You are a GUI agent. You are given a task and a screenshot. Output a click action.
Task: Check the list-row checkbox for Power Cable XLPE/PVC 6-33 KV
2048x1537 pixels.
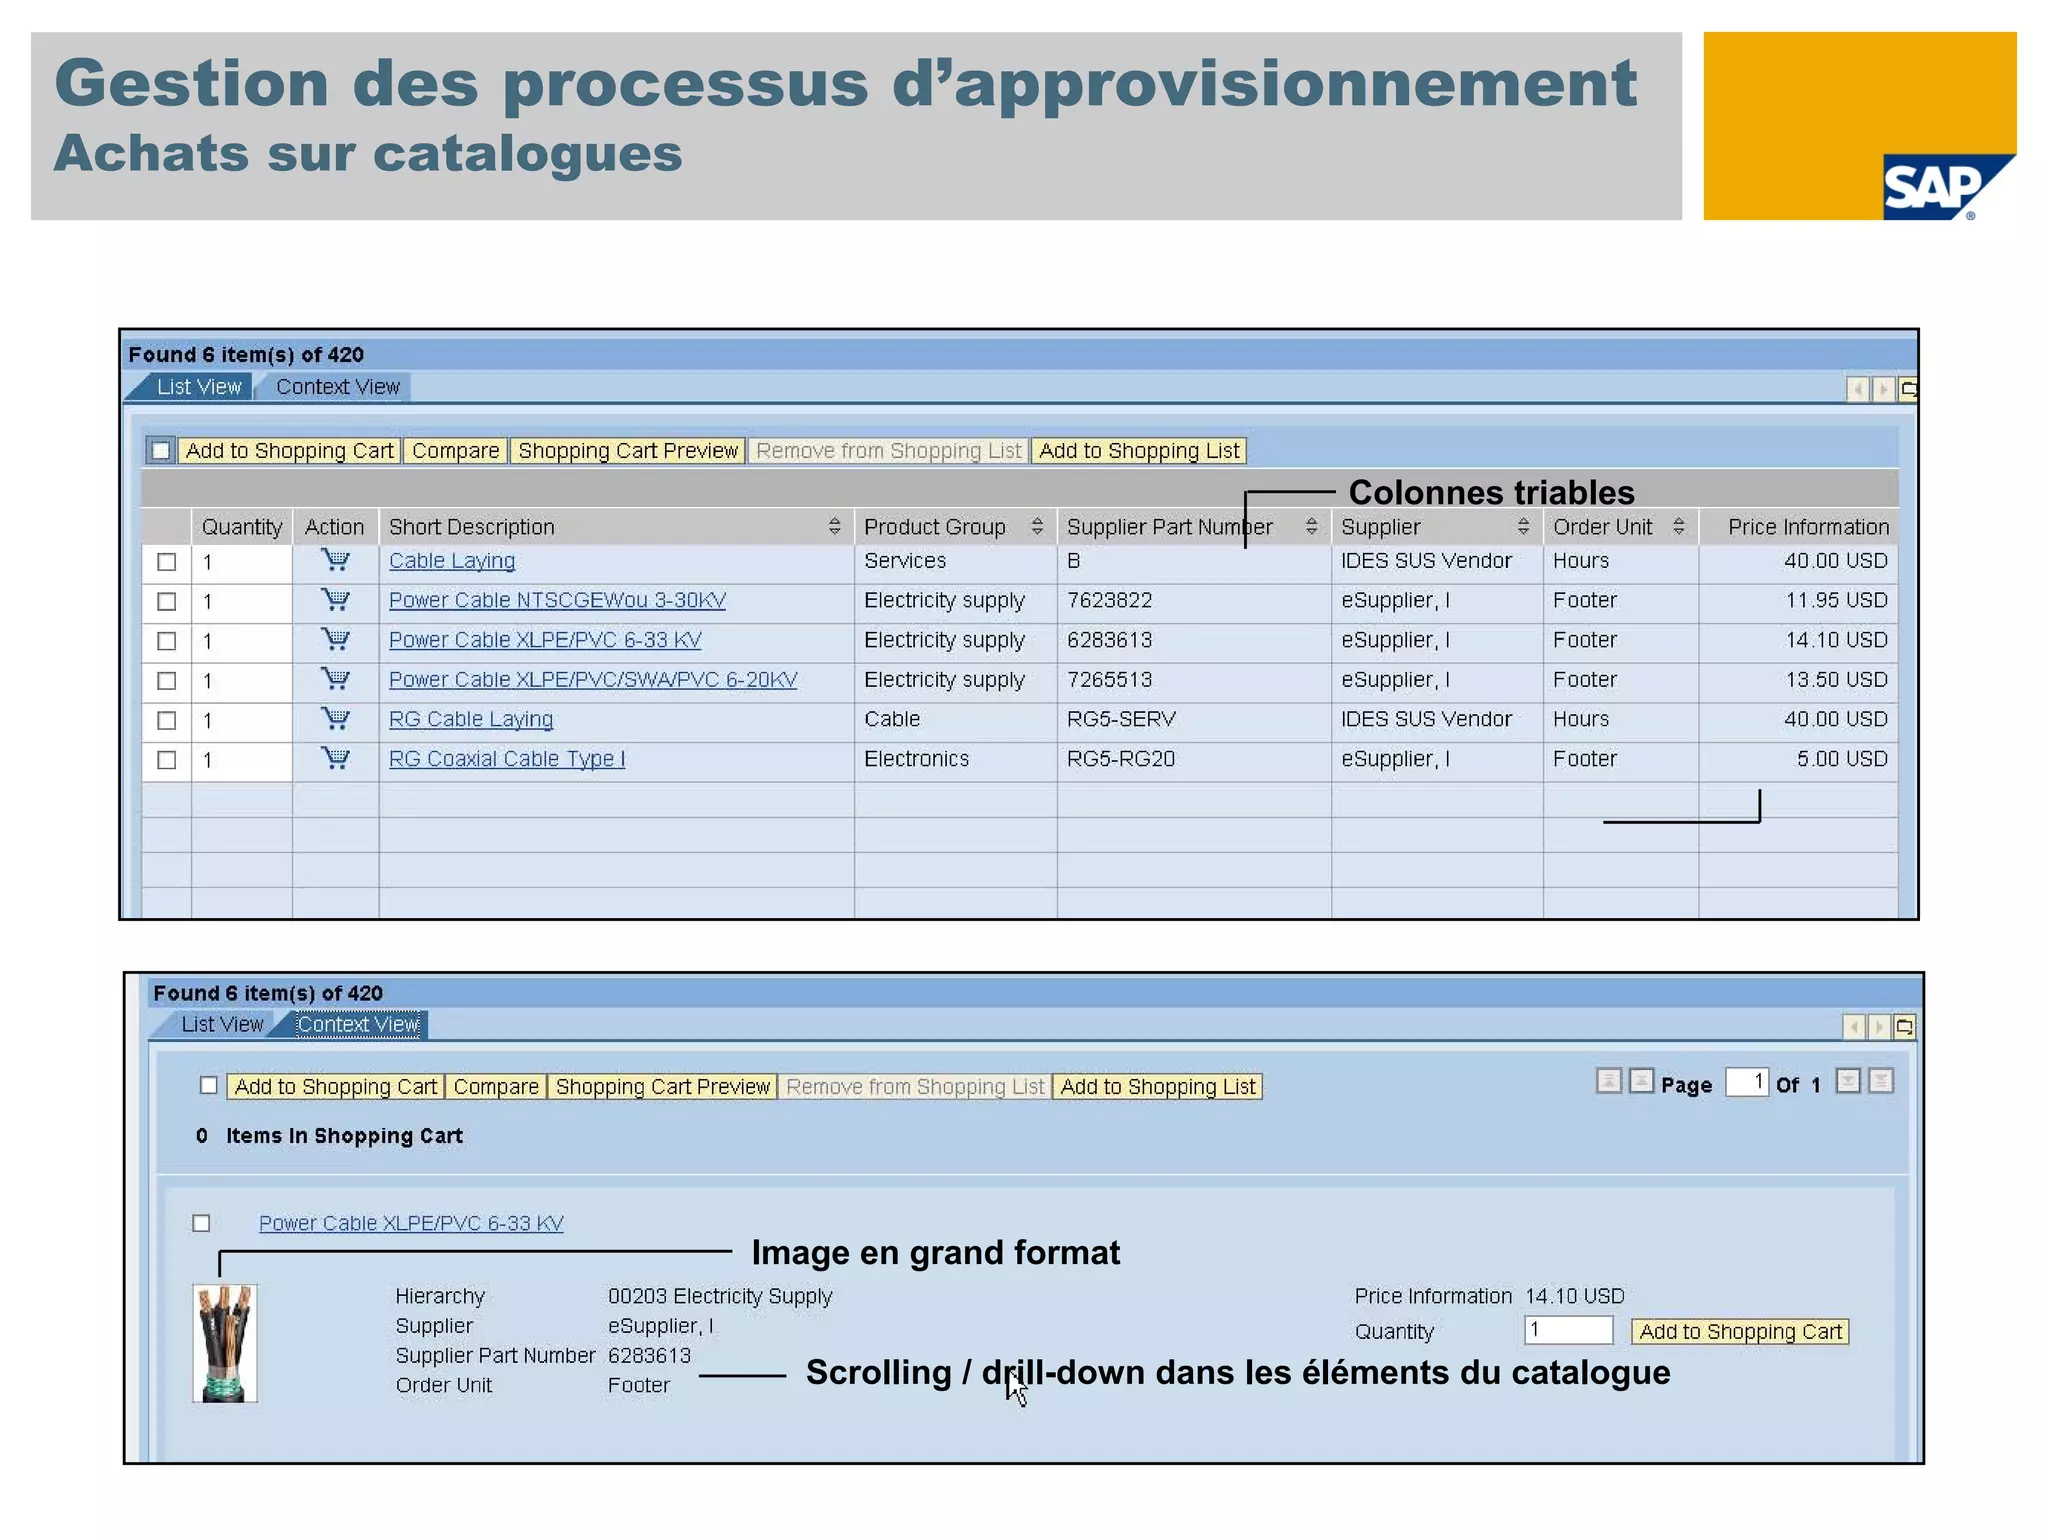[x=167, y=641]
